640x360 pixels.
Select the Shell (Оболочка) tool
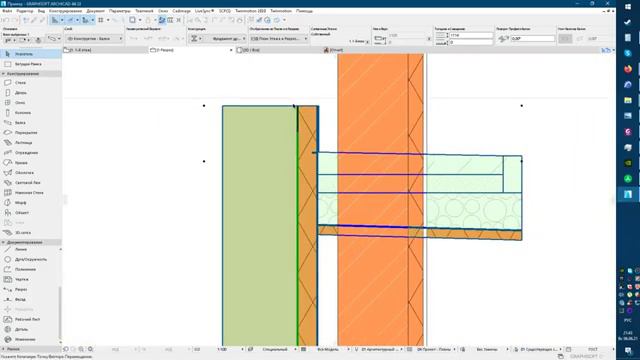tap(31, 173)
